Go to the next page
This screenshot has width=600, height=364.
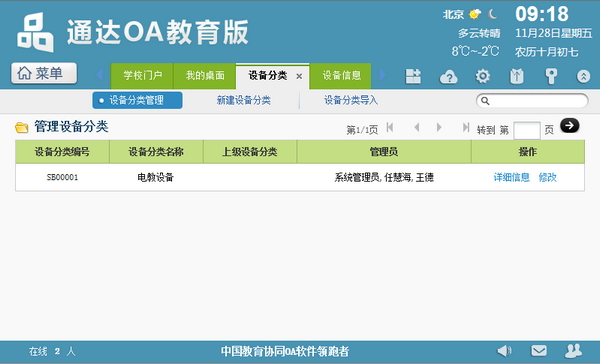(x=439, y=127)
